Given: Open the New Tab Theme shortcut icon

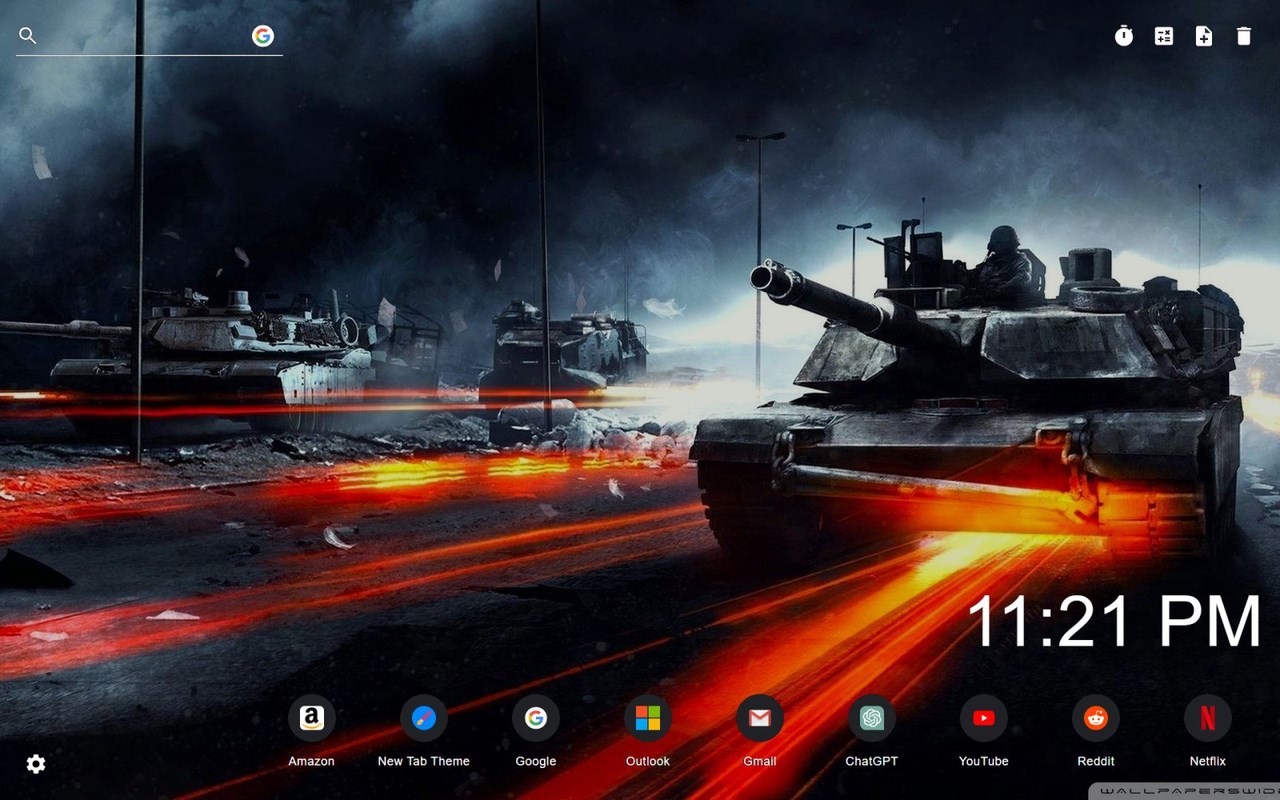Looking at the screenshot, I should click(424, 718).
